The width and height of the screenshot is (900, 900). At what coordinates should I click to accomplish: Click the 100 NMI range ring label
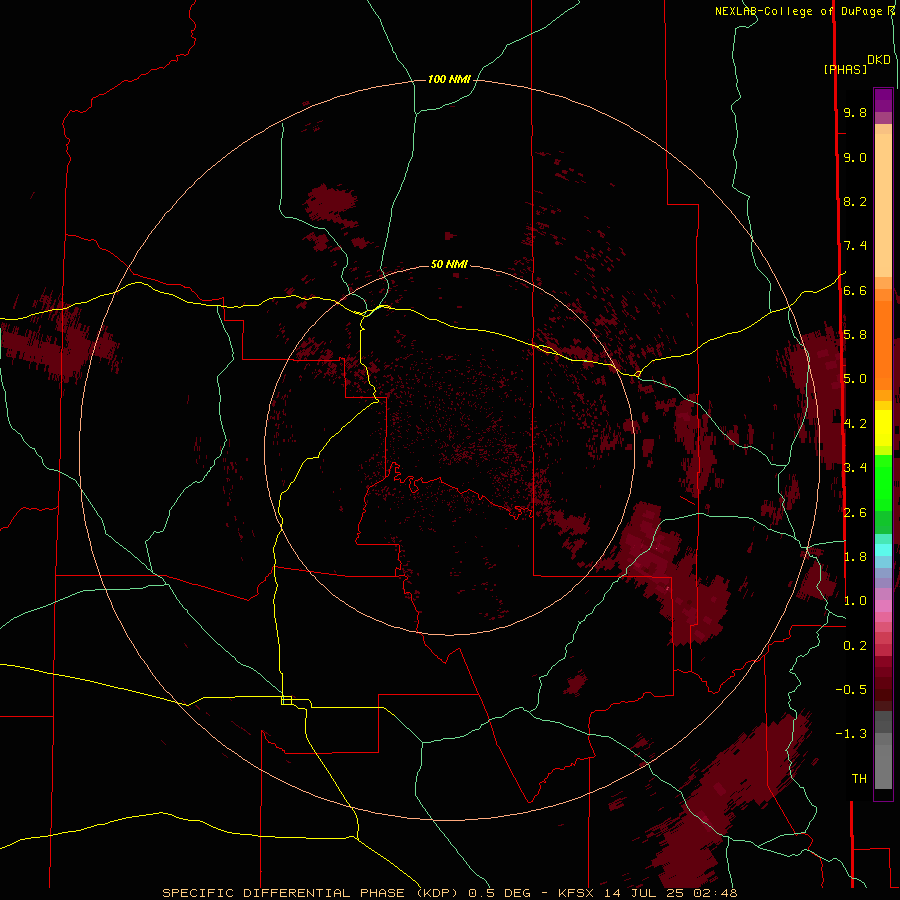pyautogui.click(x=449, y=79)
